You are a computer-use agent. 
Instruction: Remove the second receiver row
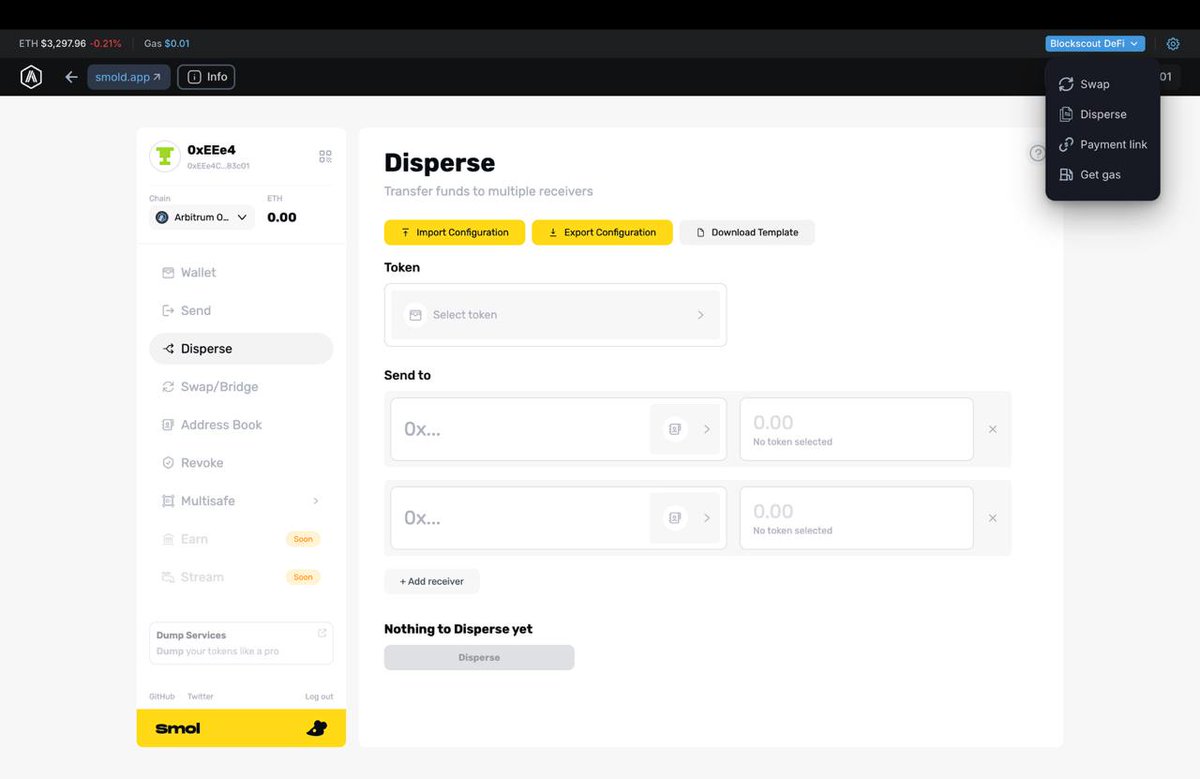point(993,518)
